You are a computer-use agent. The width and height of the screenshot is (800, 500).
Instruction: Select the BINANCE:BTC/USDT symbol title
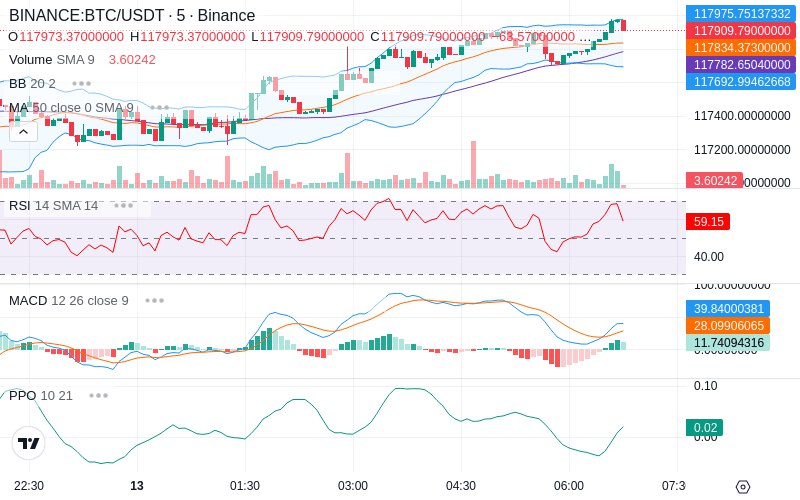point(87,15)
